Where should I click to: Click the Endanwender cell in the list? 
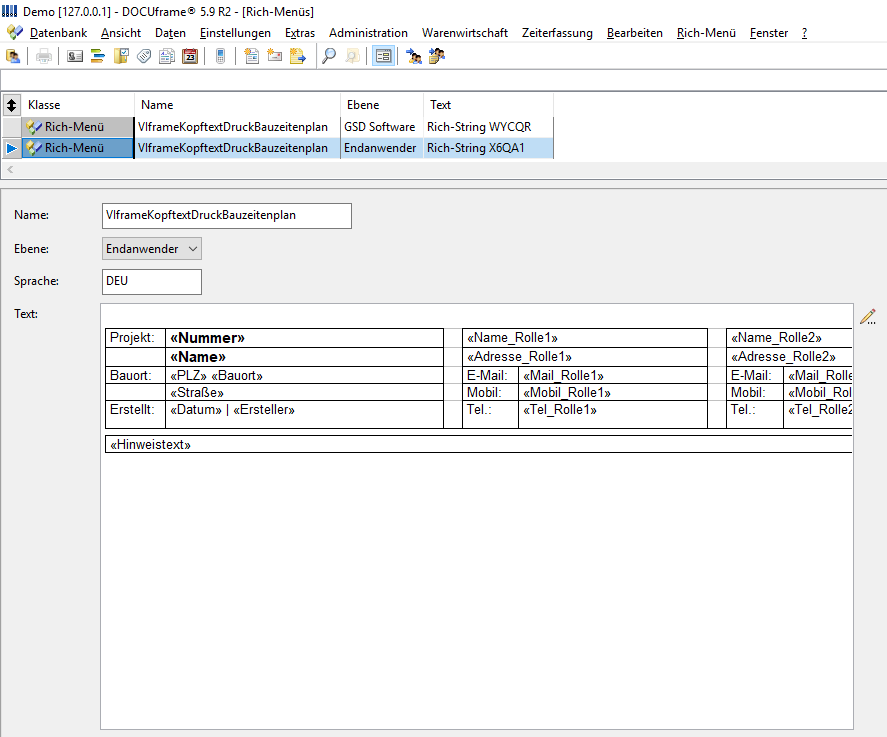(382, 148)
